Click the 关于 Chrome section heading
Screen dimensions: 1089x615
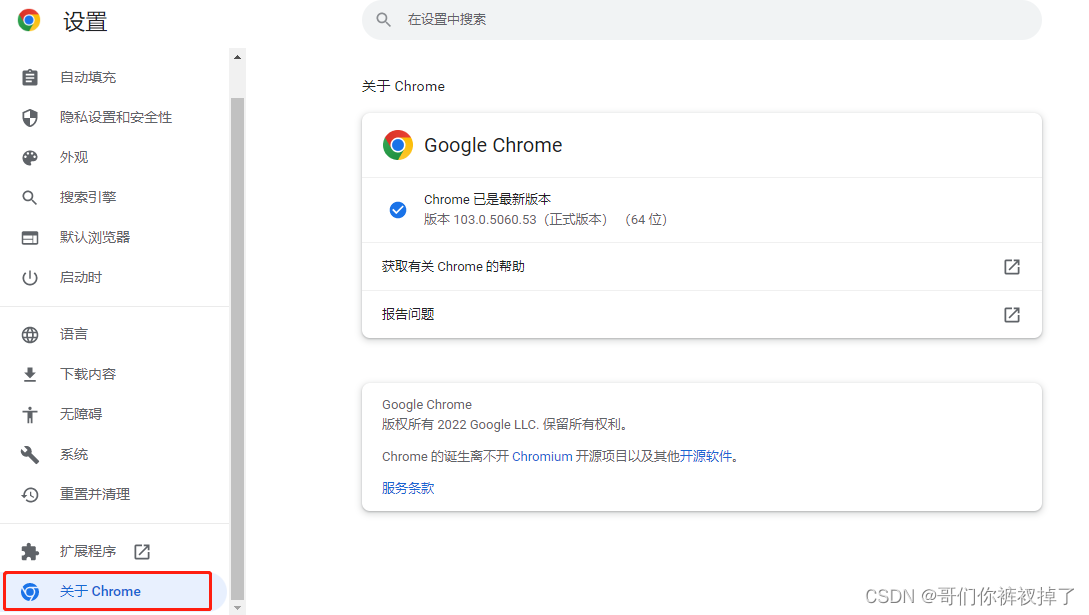point(404,86)
